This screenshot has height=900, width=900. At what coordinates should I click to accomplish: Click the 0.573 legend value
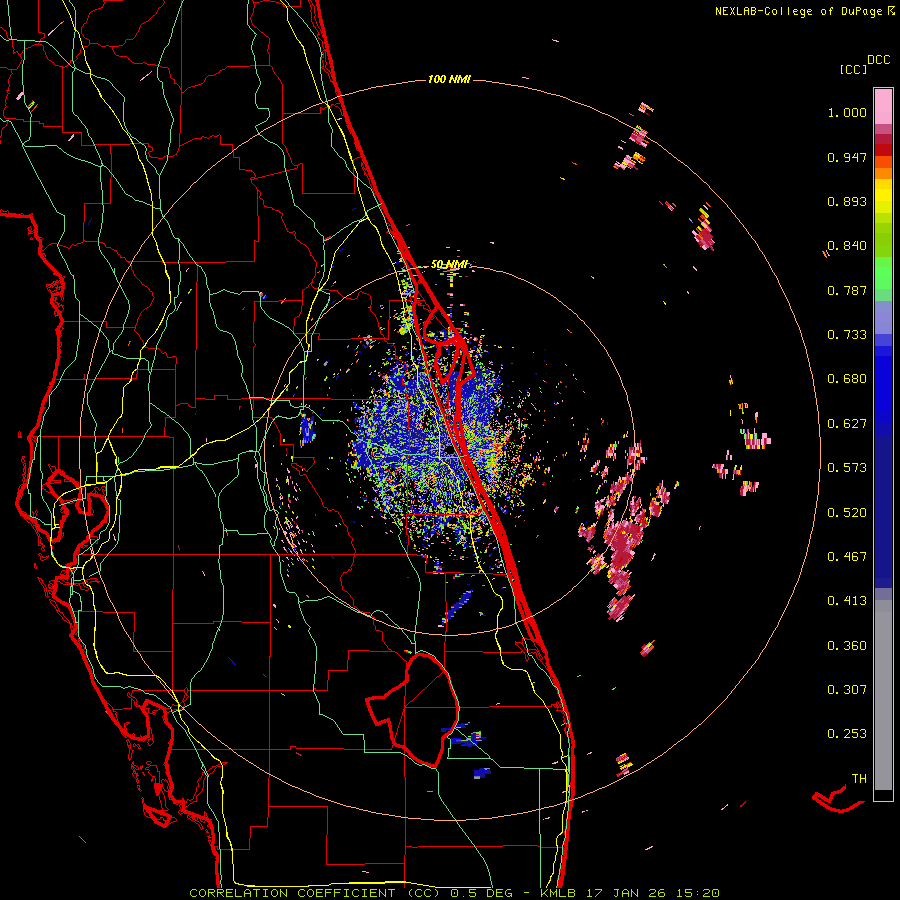847,468
